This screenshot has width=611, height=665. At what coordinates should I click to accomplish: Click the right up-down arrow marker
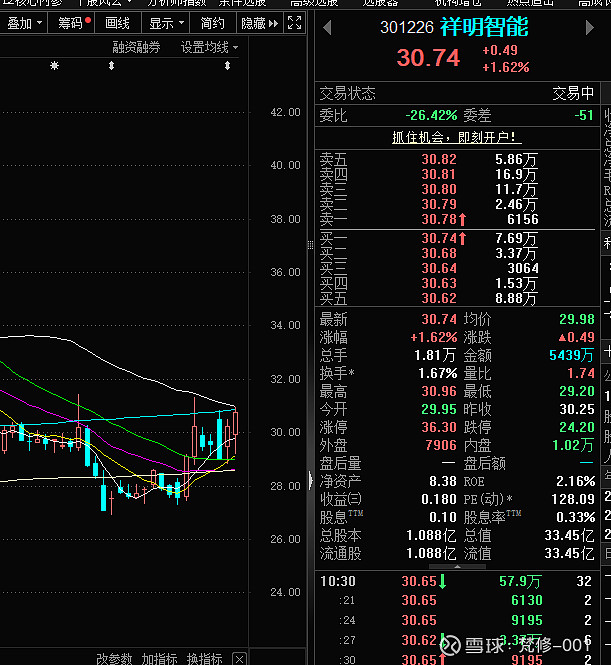point(228,66)
